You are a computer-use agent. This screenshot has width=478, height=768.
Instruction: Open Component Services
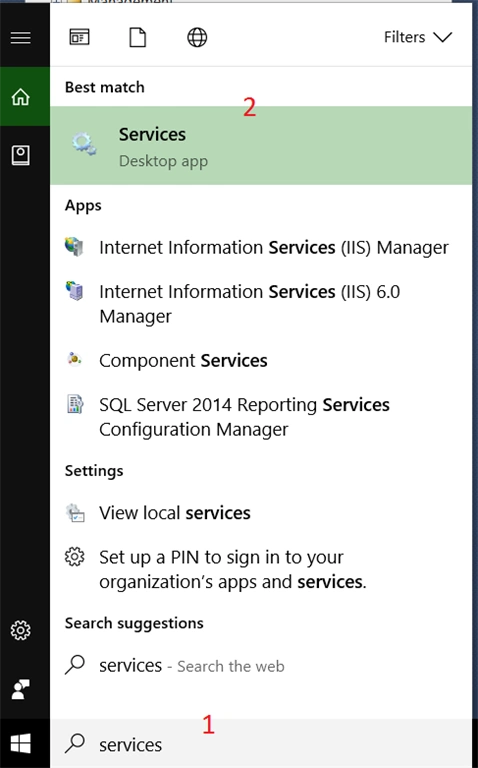pyautogui.click(x=261, y=360)
